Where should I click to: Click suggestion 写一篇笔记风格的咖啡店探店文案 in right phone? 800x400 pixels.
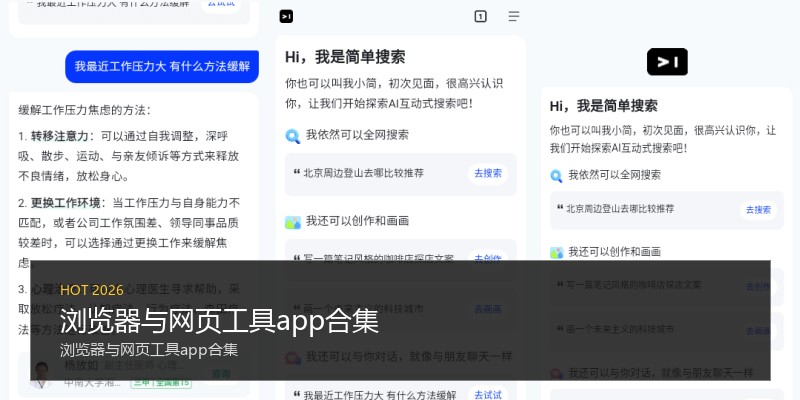pos(634,285)
